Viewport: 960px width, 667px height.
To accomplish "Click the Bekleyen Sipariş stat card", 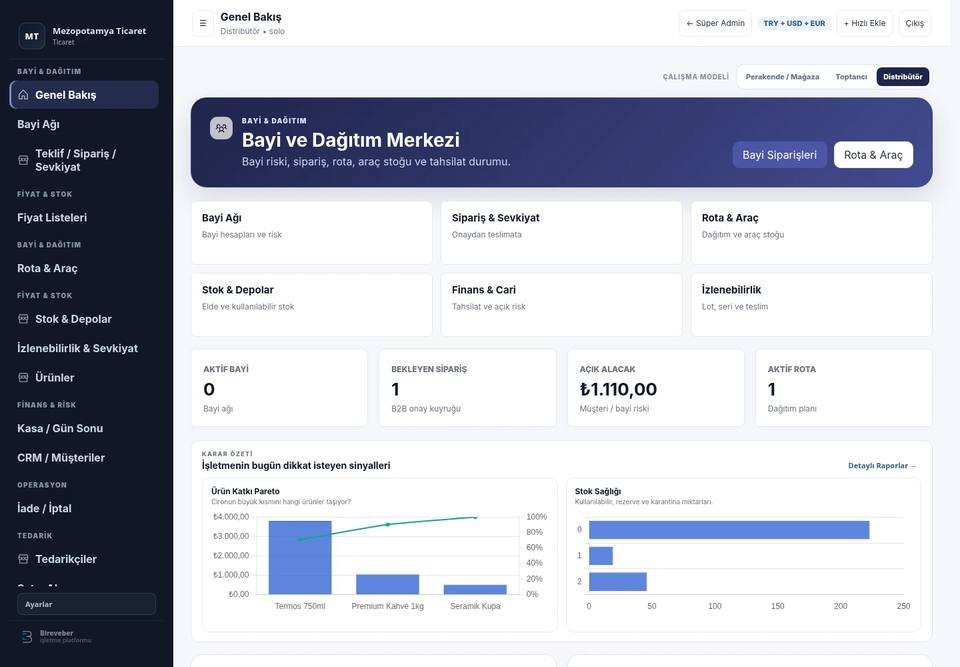I will [x=468, y=388].
